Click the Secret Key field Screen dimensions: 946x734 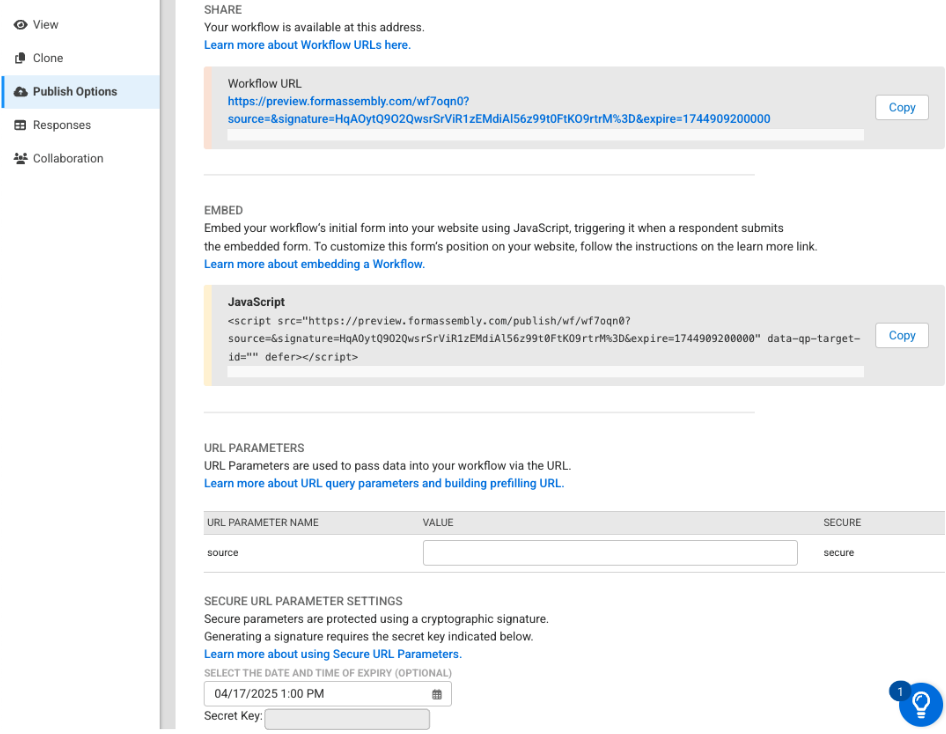[347, 719]
